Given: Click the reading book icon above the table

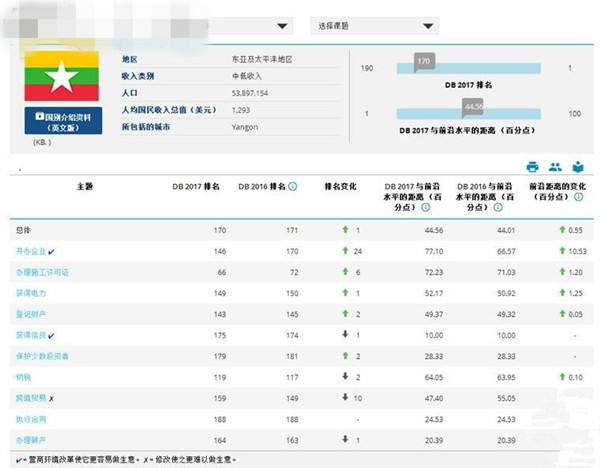Looking at the screenshot, I should pos(577,167).
